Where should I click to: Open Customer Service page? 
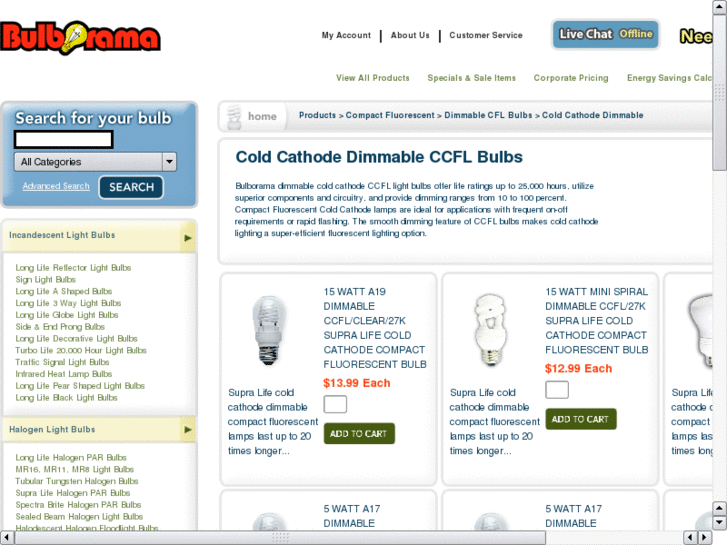[486, 35]
